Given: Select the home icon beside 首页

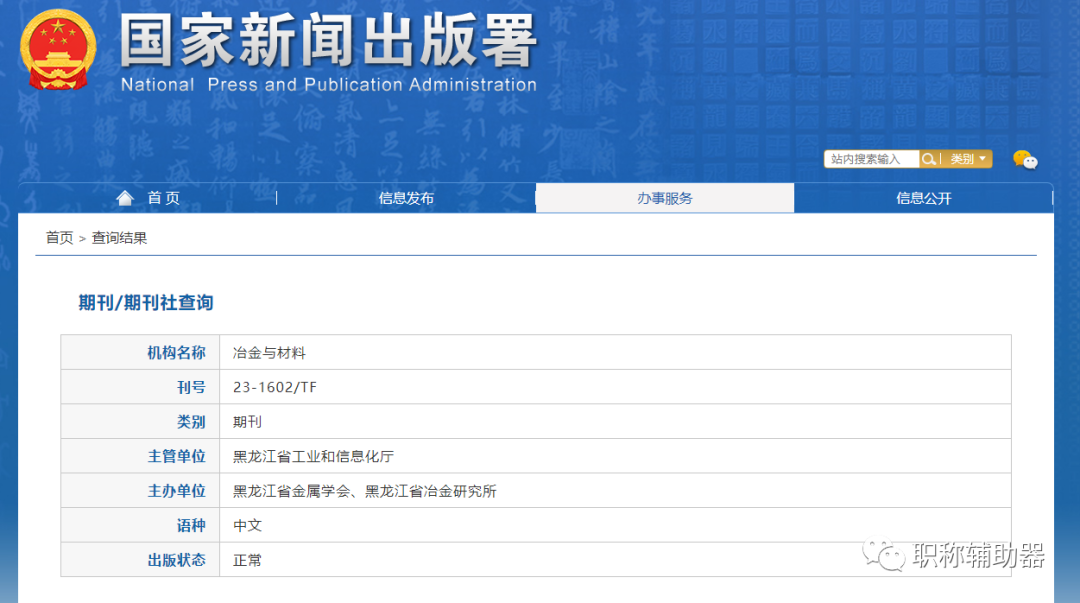Looking at the screenshot, I should point(124,197).
